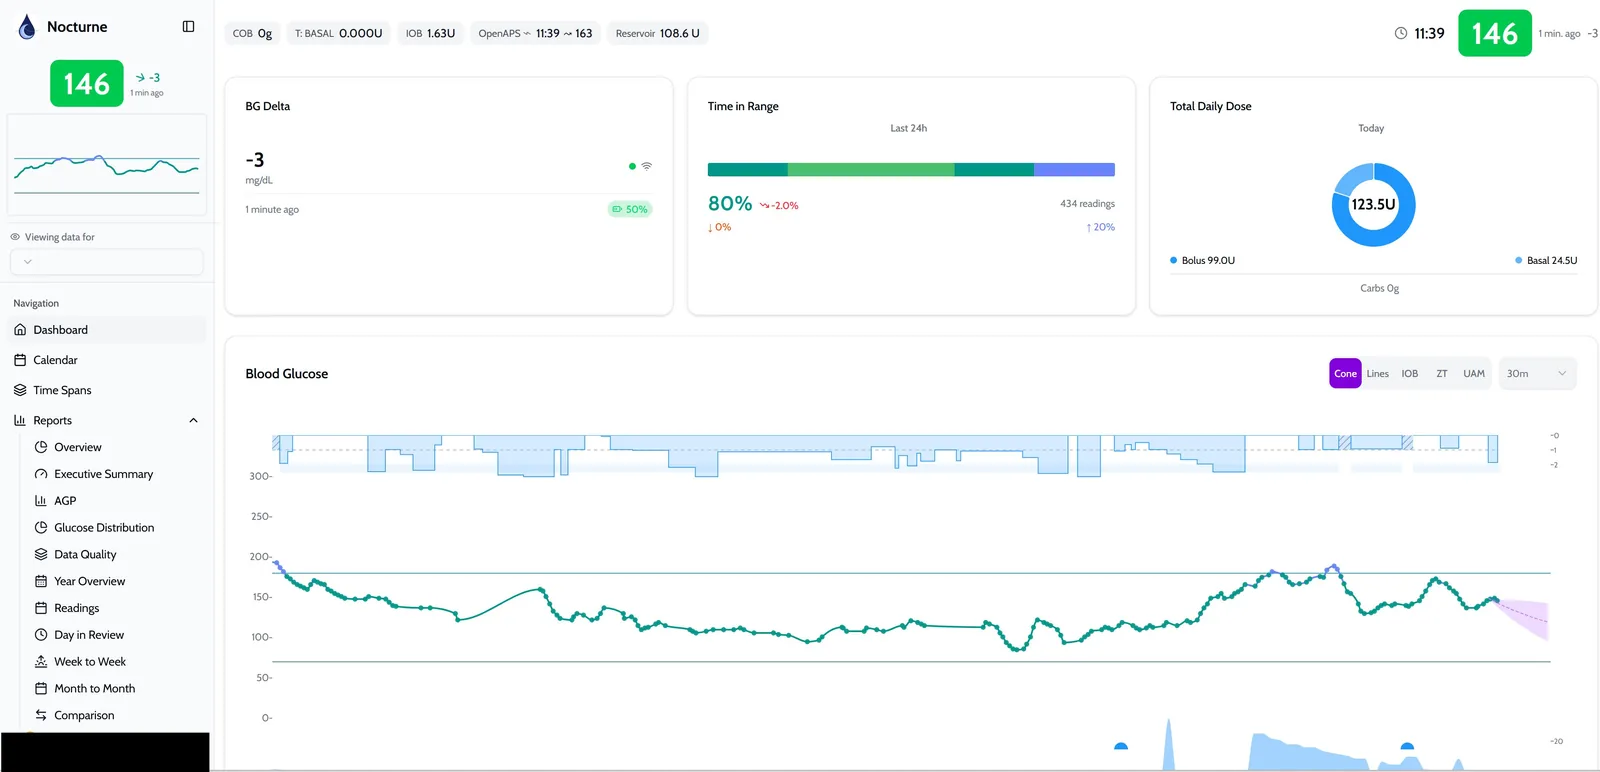Viewport: 1600px width, 772px height.
Task: Collapse the Reports section chevron
Action: (x=194, y=421)
